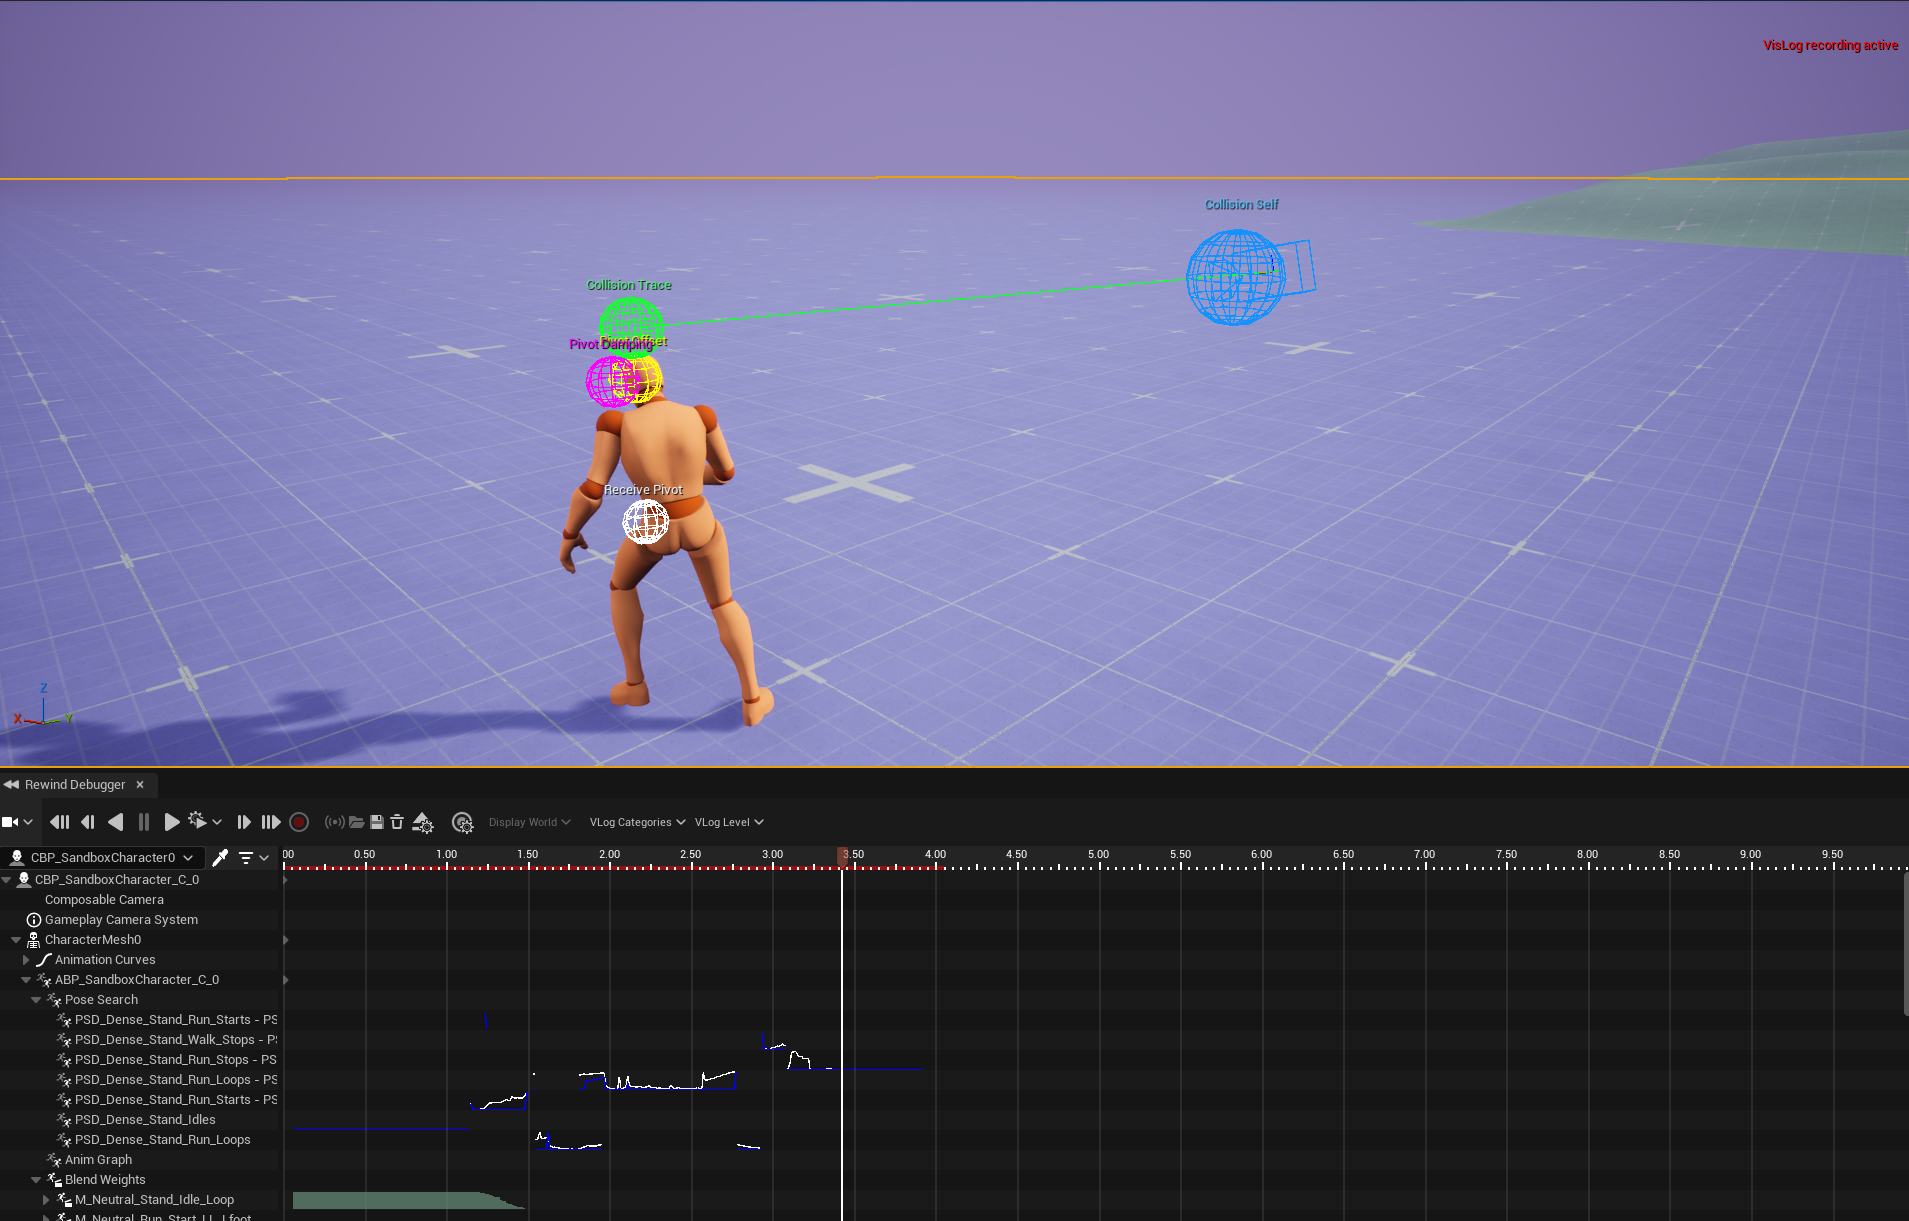Open the VLog Level dropdown
1909x1221 pixels.
(x=729, y=822)
